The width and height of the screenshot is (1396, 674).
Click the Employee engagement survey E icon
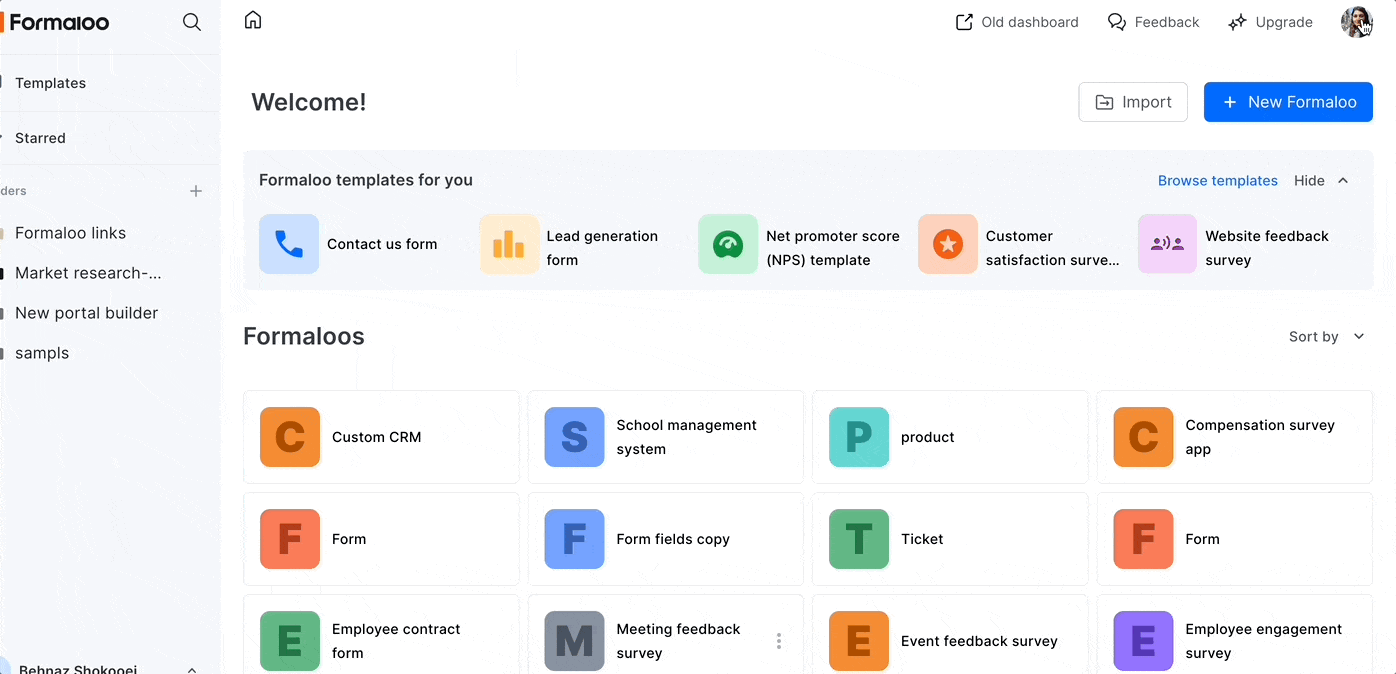1143,641
